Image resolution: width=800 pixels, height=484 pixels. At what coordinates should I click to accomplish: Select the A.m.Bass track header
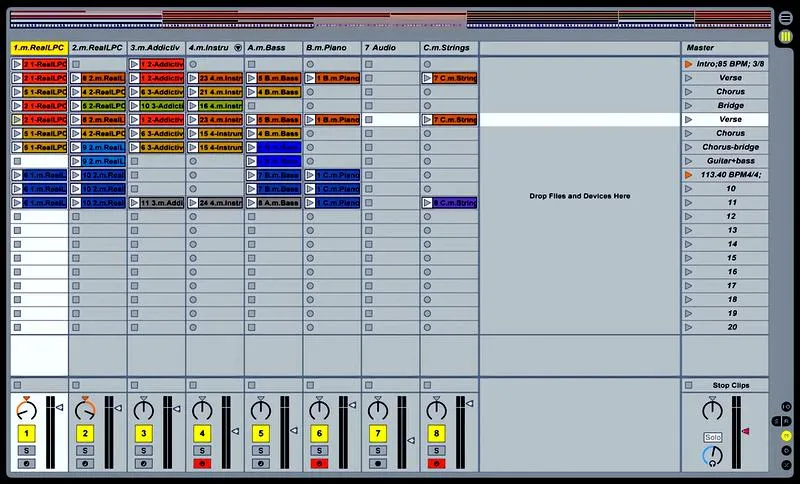(273, 48)
